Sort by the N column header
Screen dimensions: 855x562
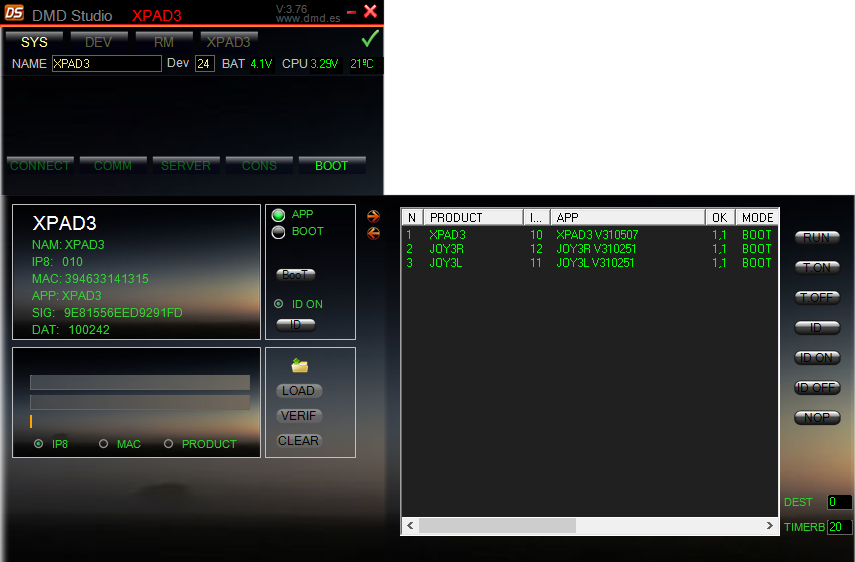click(x=412, y=217)
